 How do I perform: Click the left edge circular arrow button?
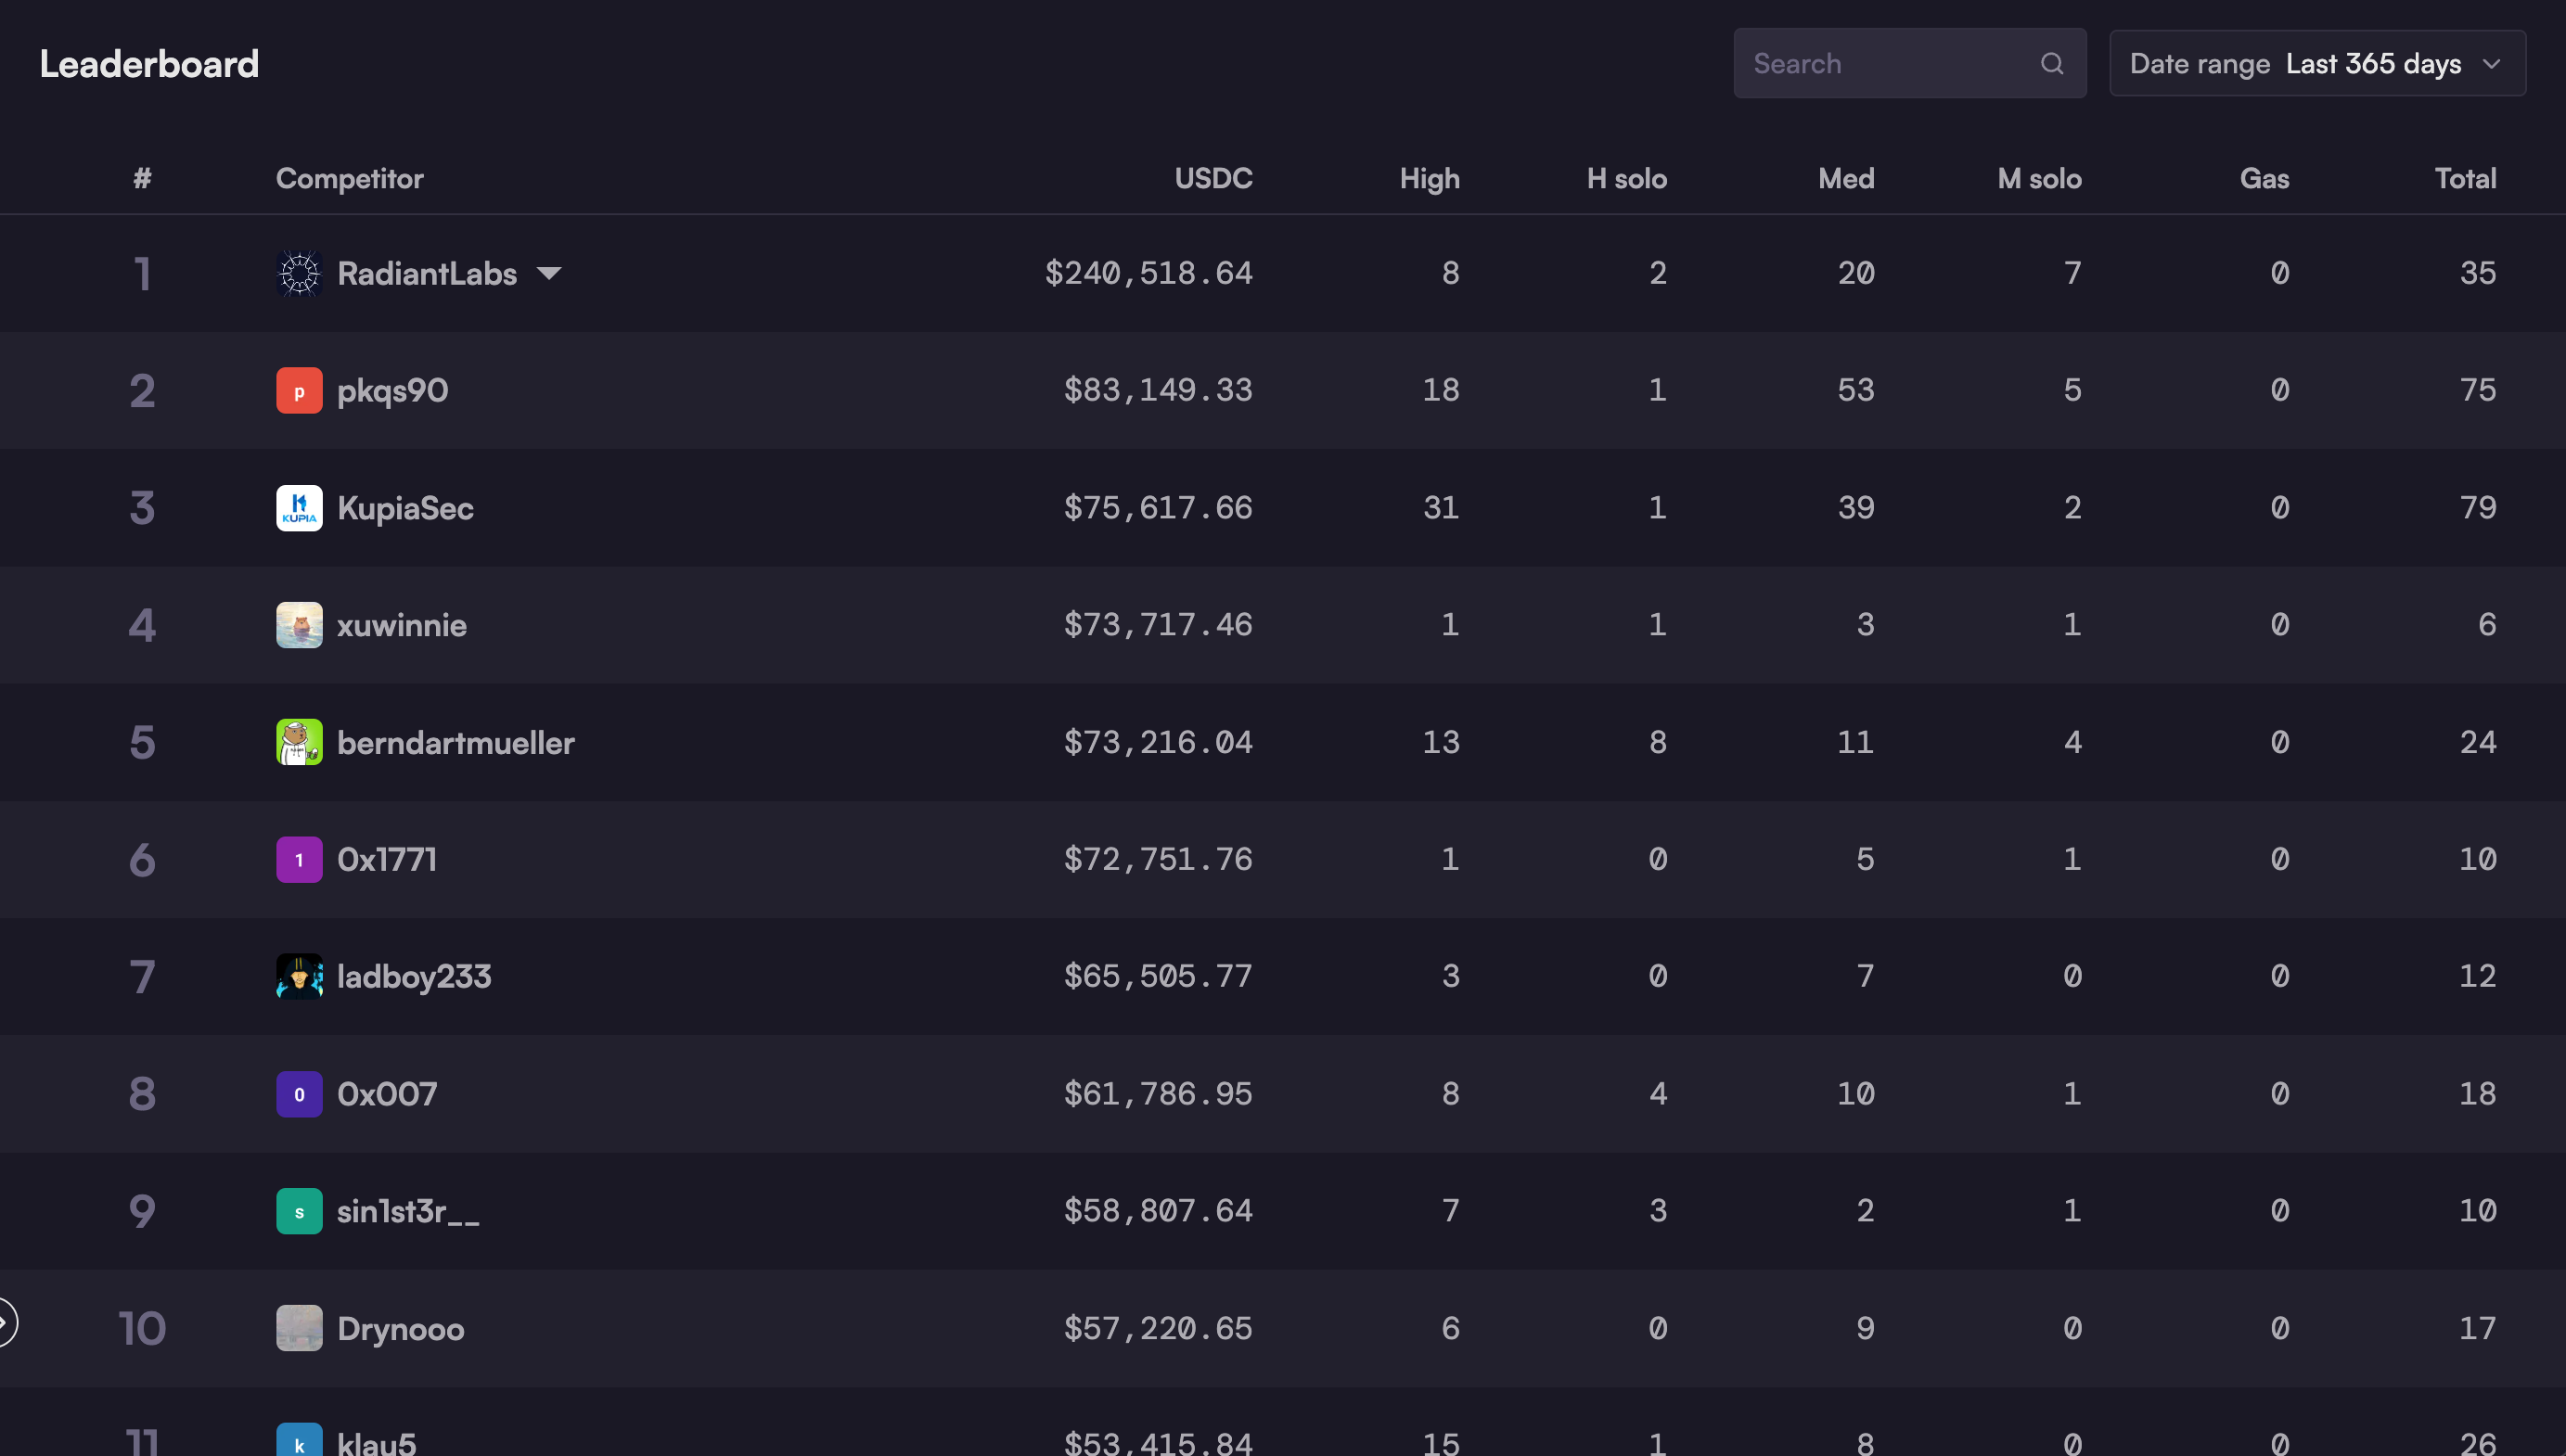pos(5,1323)
